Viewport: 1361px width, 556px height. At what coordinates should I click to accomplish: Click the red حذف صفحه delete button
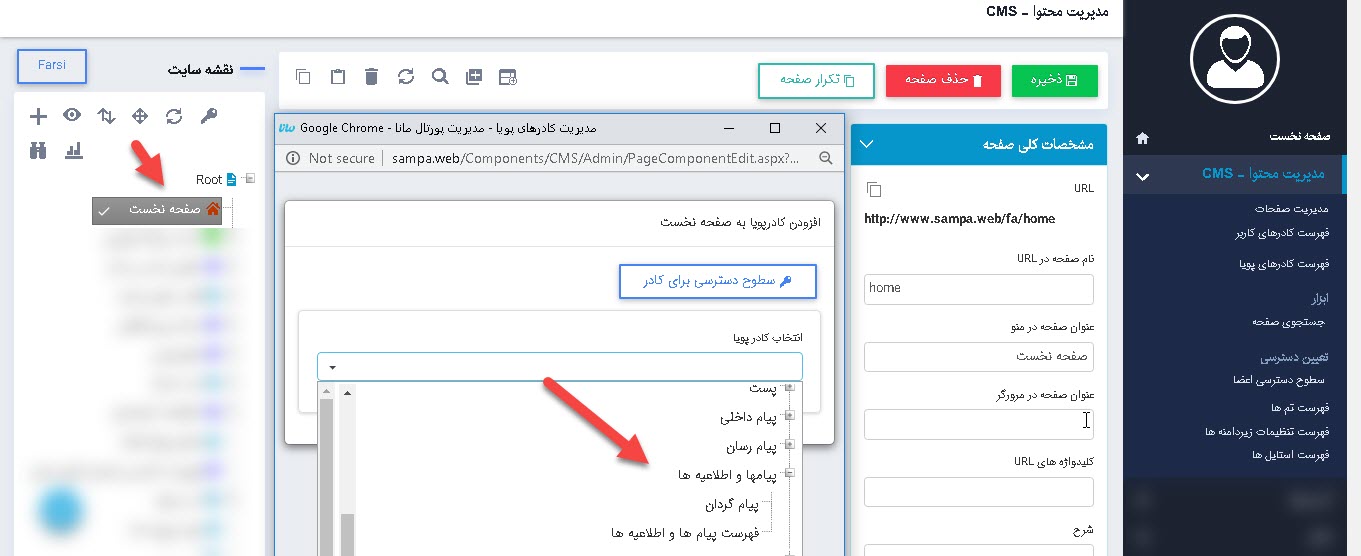943,80
